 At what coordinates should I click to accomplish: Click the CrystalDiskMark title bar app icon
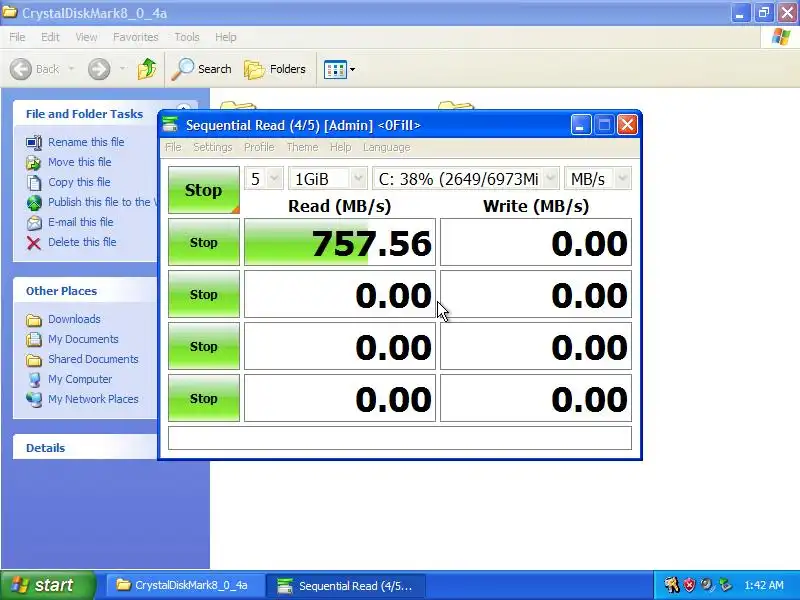pos(170,125)
